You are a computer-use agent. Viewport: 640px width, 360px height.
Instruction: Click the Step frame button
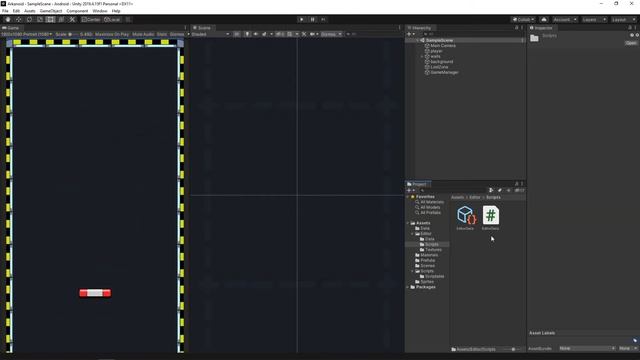pos(323,19)
